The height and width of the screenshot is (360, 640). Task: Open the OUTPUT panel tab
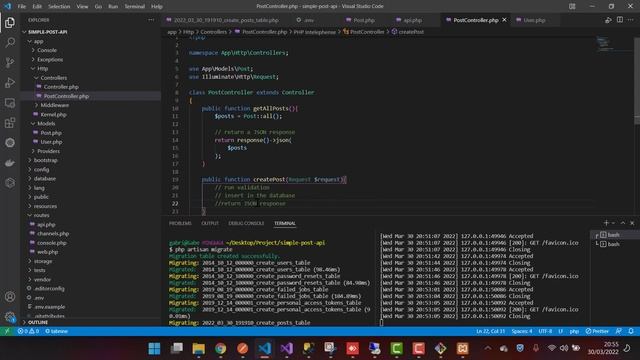(x=210, y=223)
